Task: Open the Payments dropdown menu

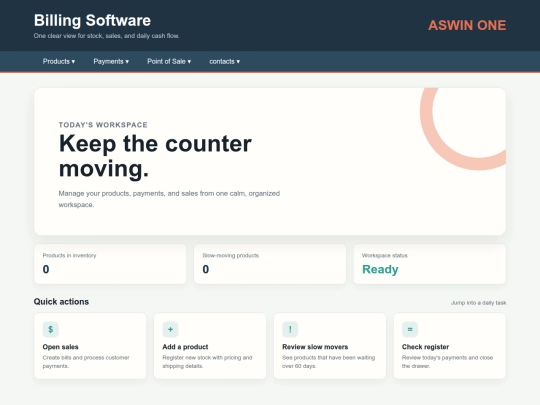Action: 111,61
